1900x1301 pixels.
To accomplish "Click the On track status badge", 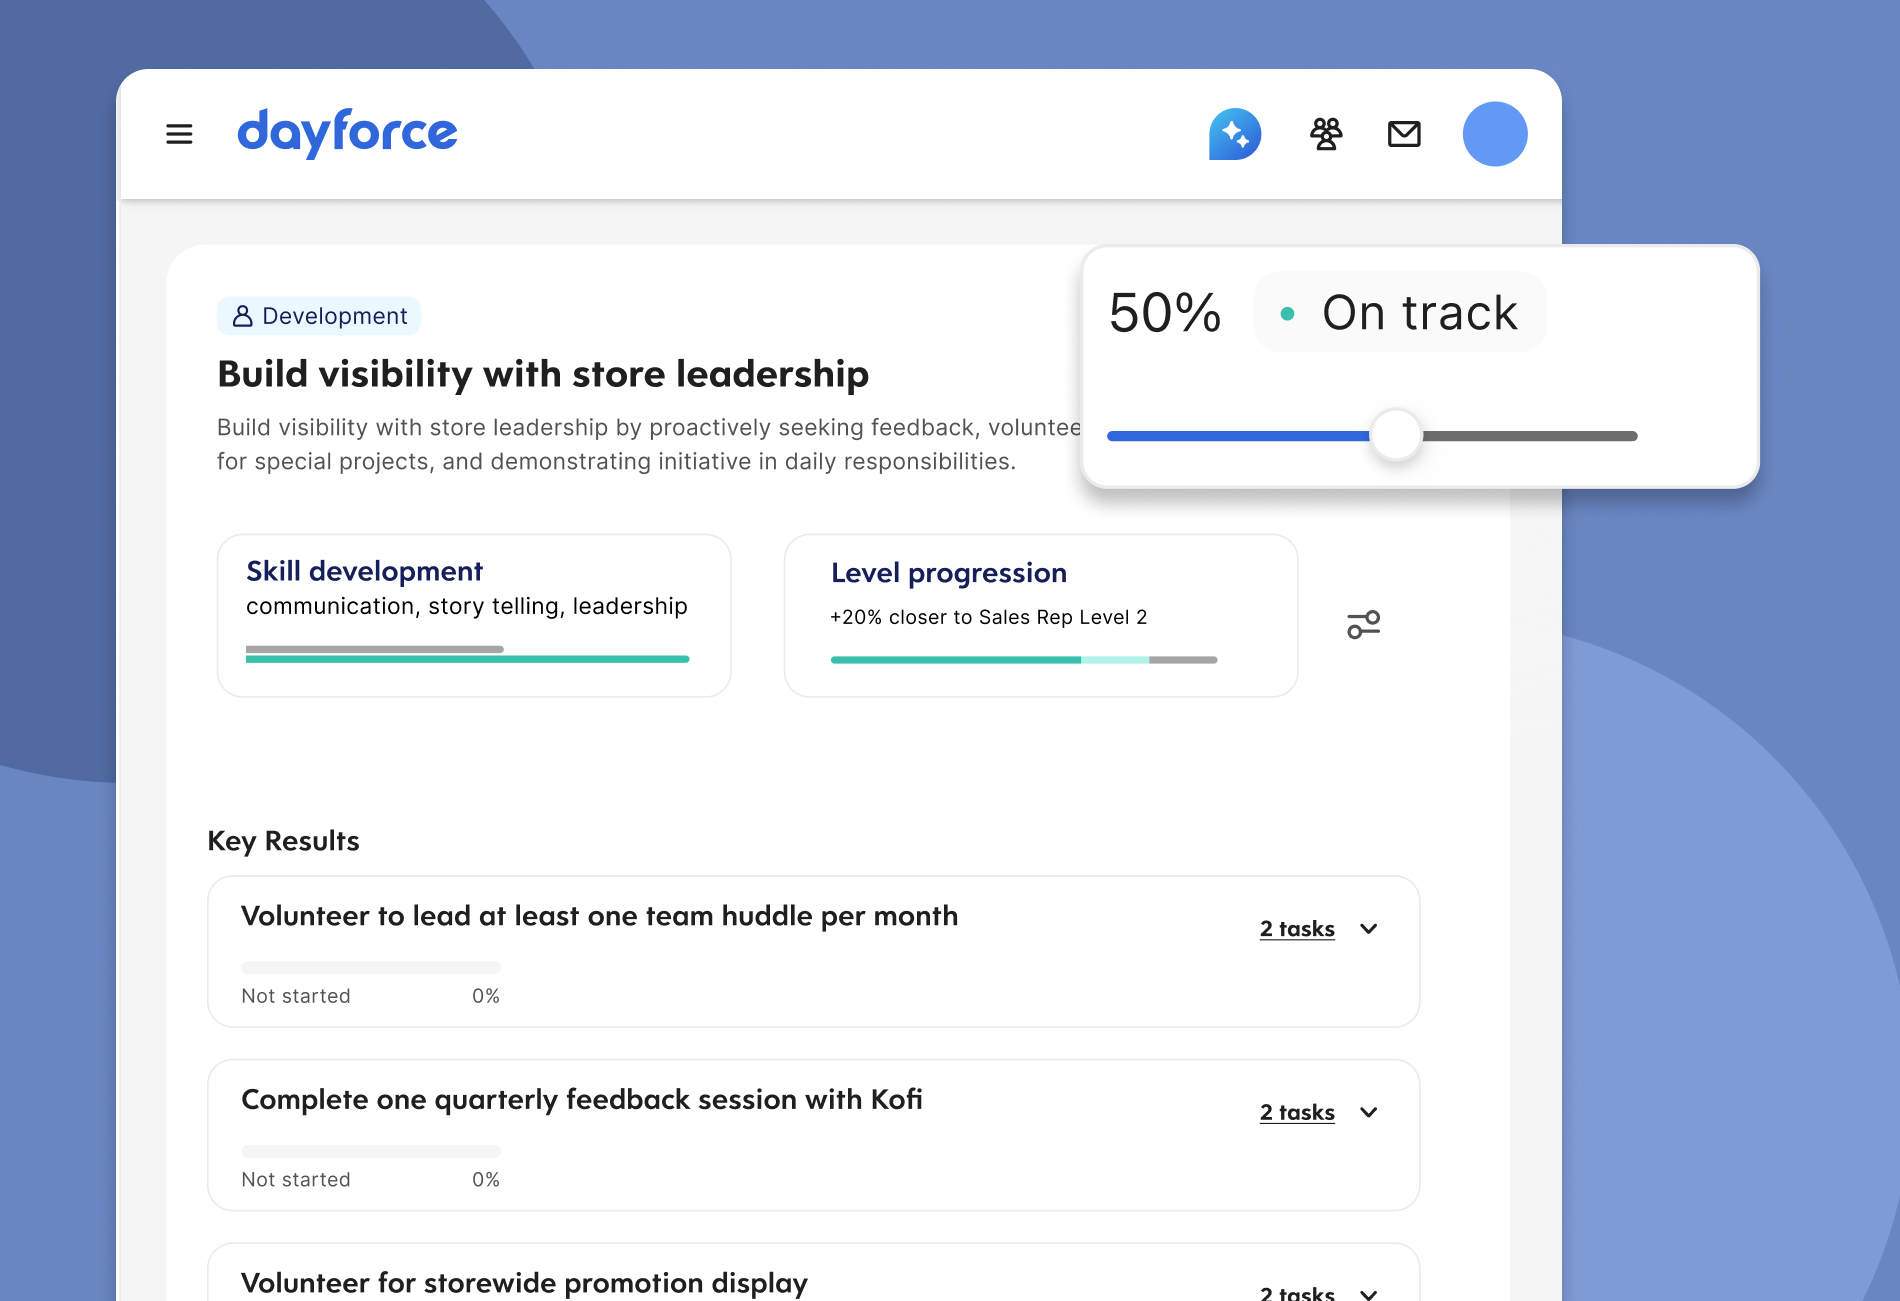I will pyautogui.click(x=1400, y=312).
